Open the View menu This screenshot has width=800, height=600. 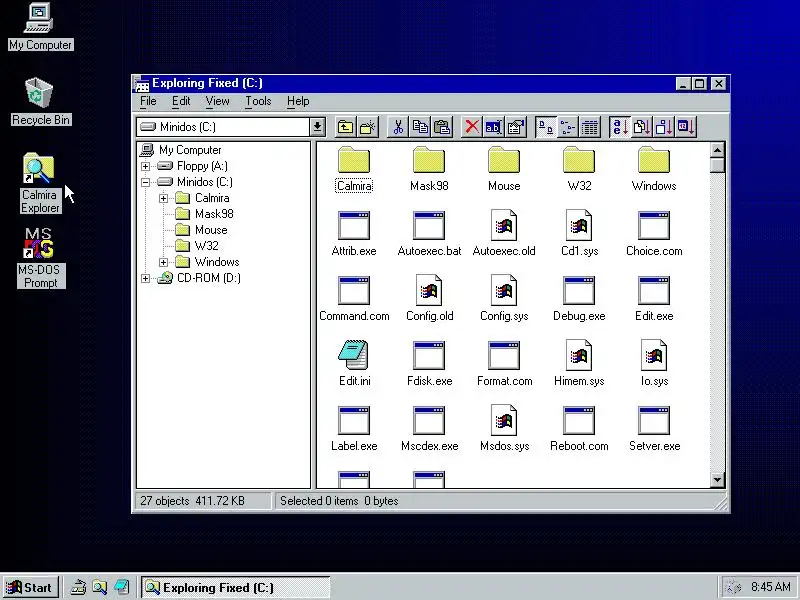click(x=217, y=101)
